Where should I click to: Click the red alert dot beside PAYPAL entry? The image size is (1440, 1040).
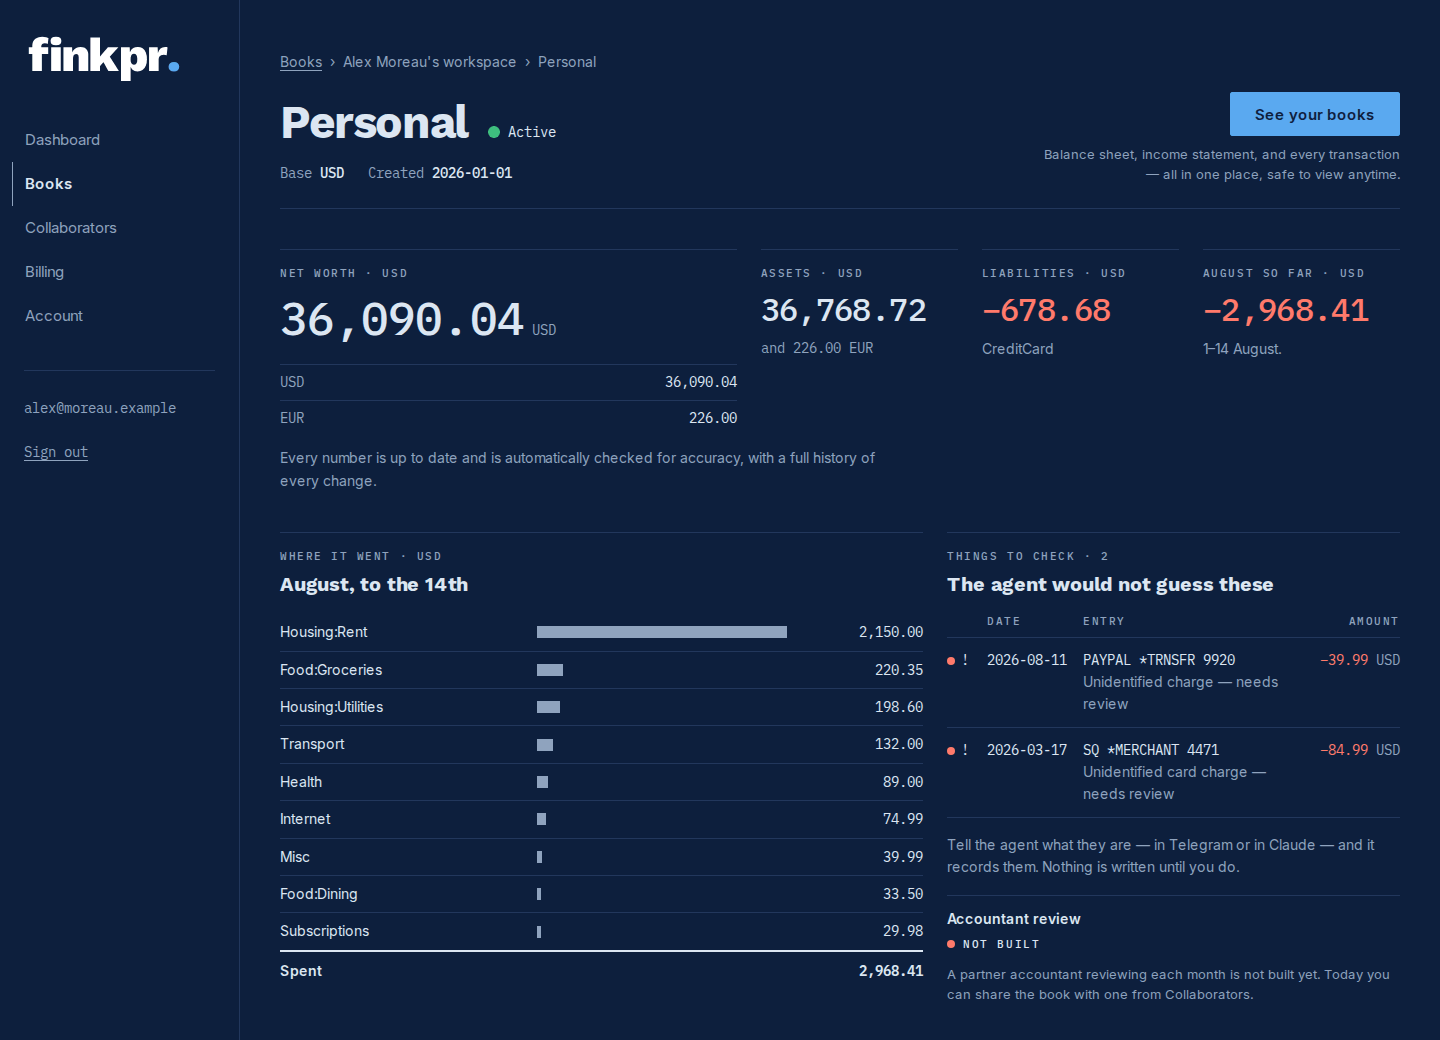pyautogui.click(x=951, y=661)
